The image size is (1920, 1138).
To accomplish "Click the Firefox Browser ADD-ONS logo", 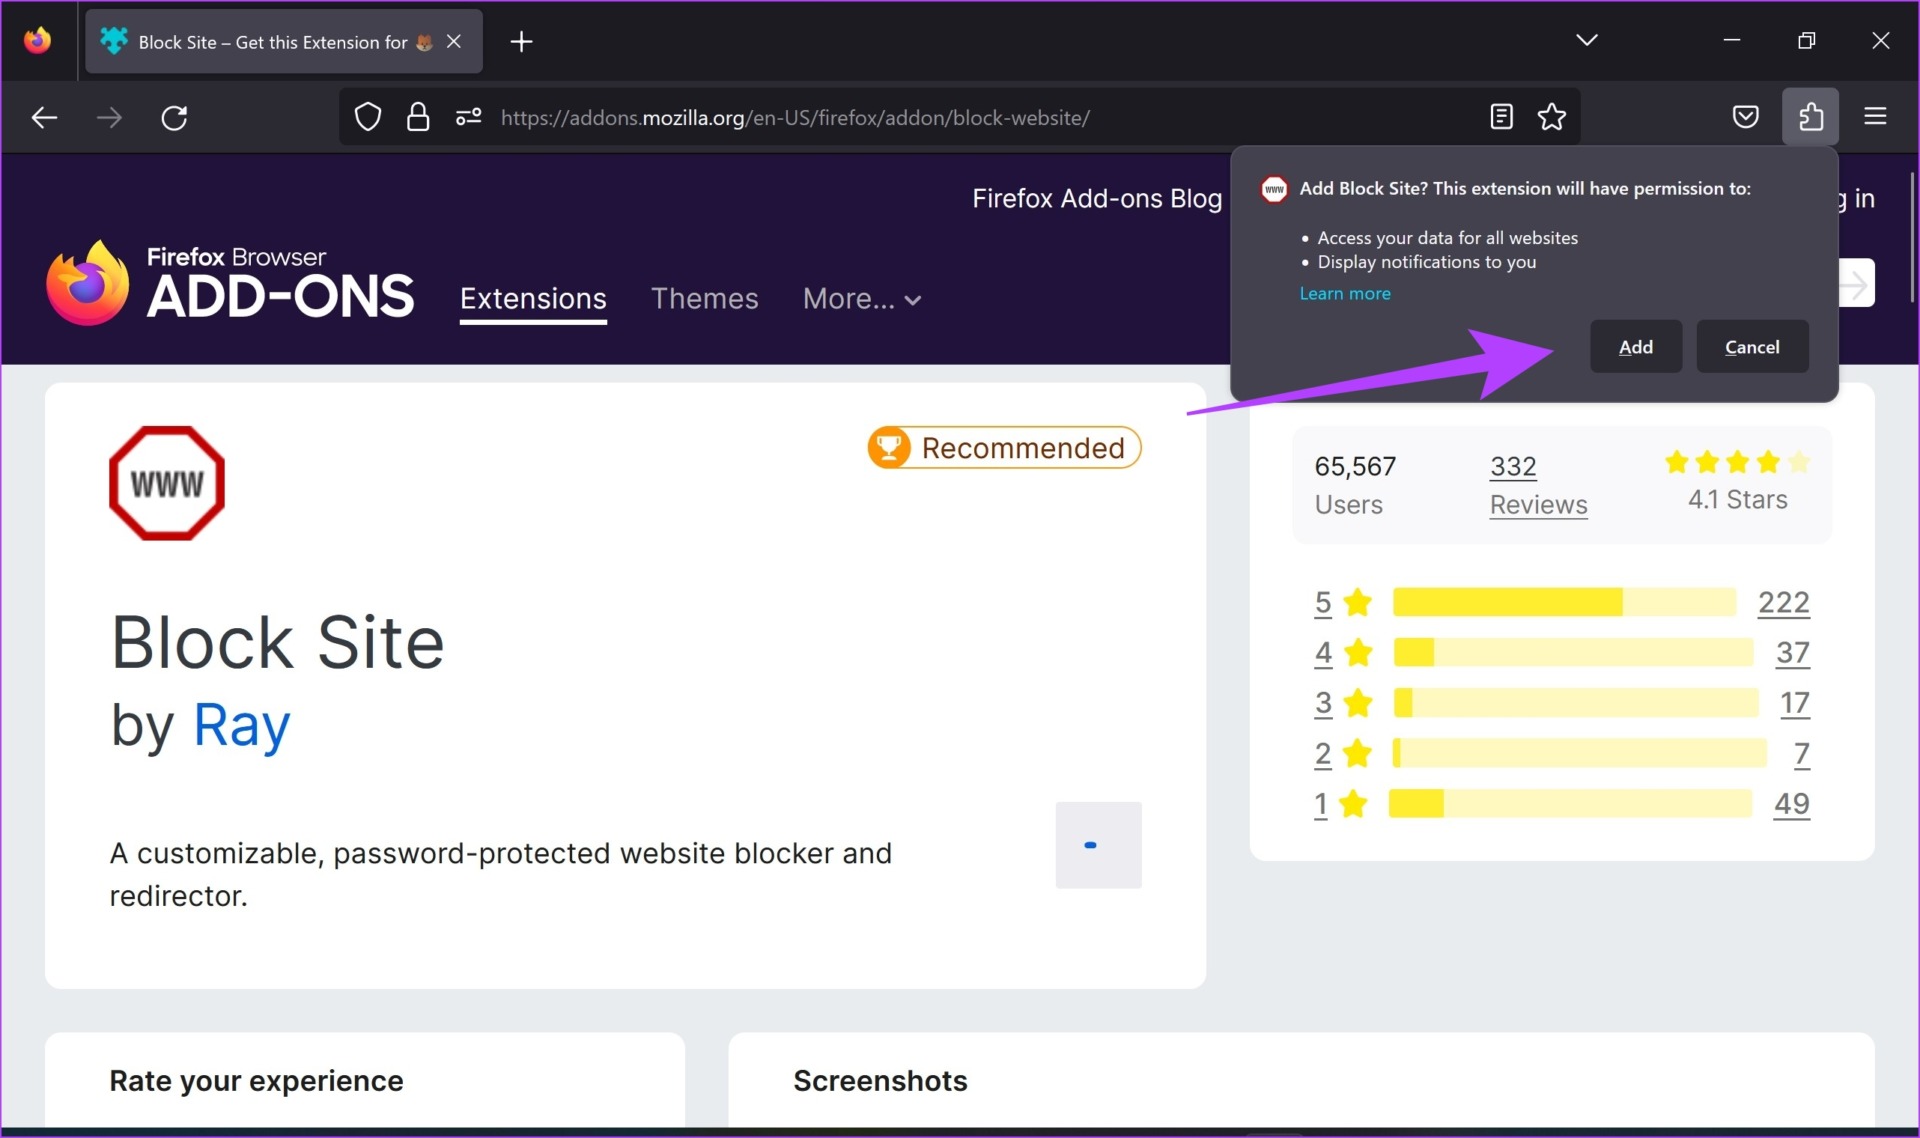I will [x=230, y=283].
